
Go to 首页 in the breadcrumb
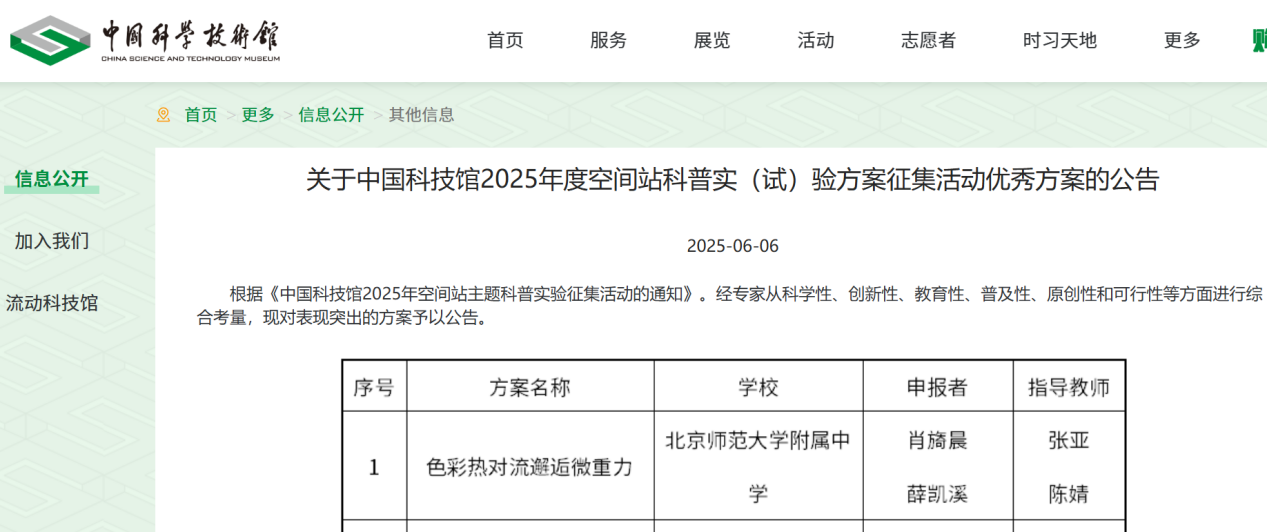coord(200,115)
